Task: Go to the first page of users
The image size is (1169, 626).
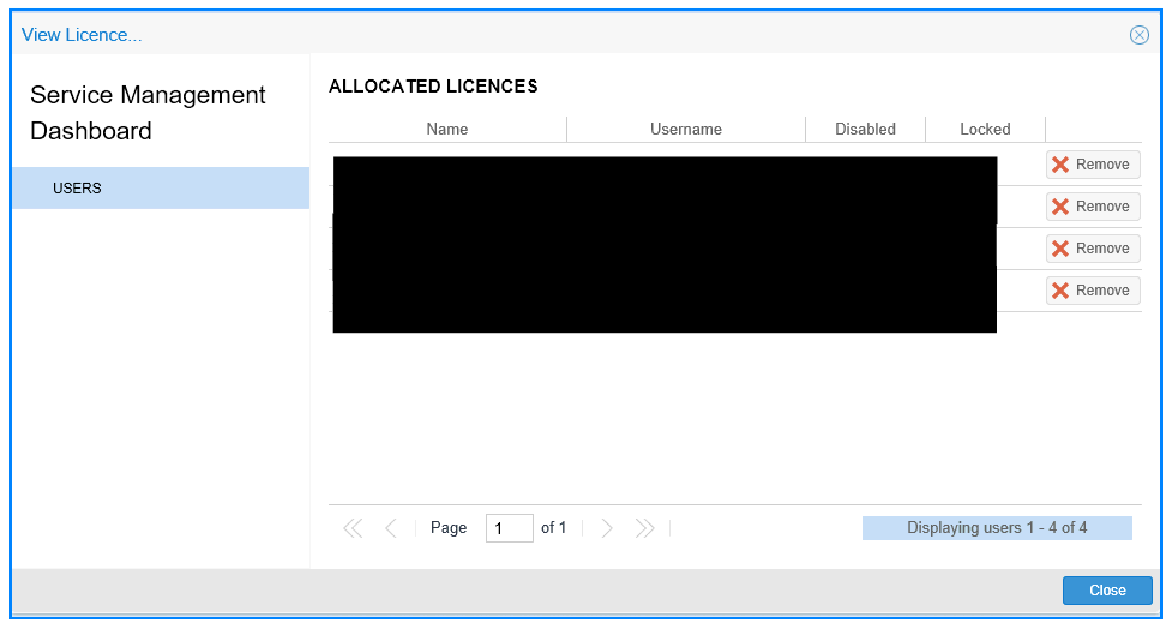Action: click(352, 529)
